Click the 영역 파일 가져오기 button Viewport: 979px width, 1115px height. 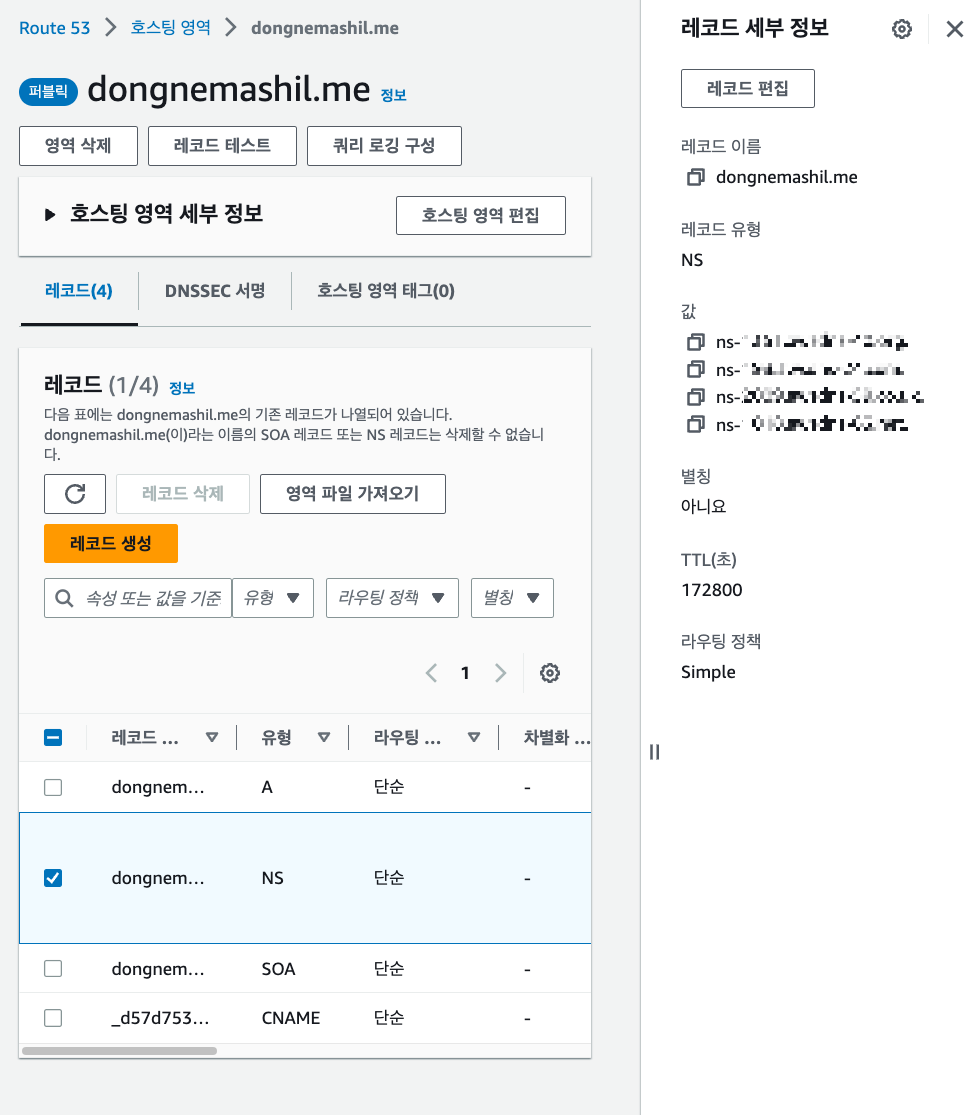pos(353,494)
